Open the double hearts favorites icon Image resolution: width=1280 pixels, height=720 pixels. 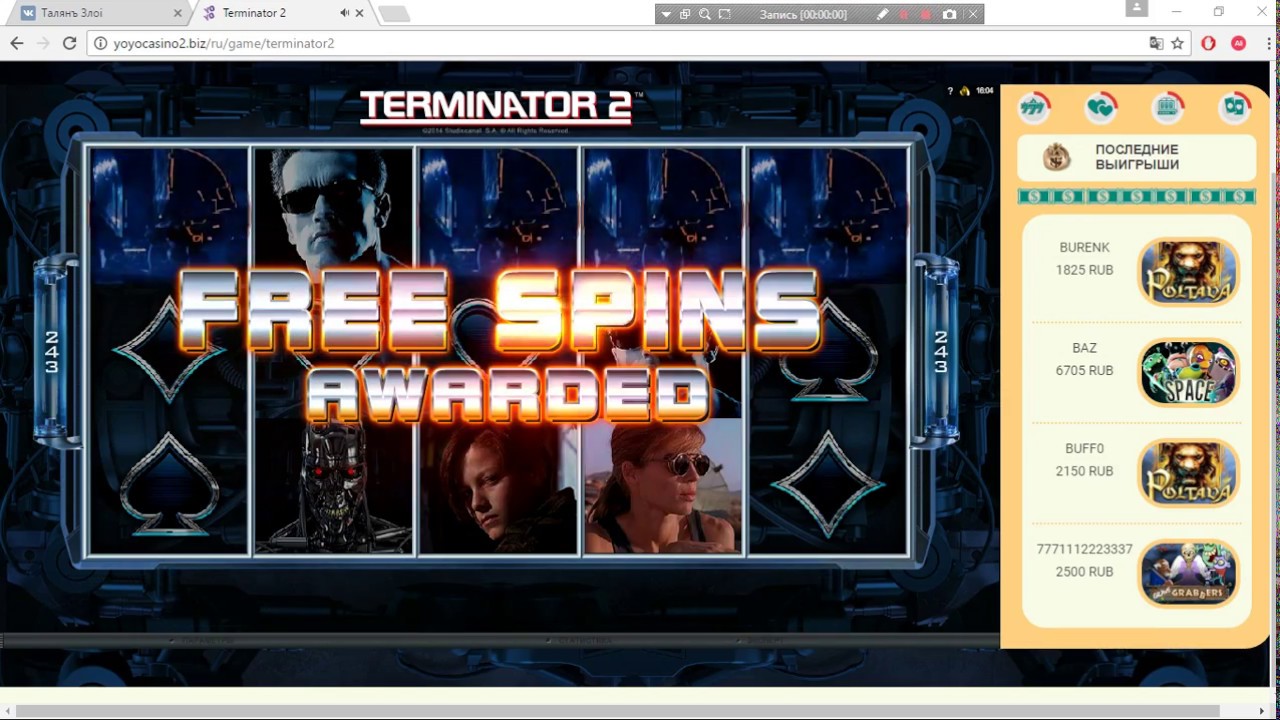click(x=1101, y=107)
